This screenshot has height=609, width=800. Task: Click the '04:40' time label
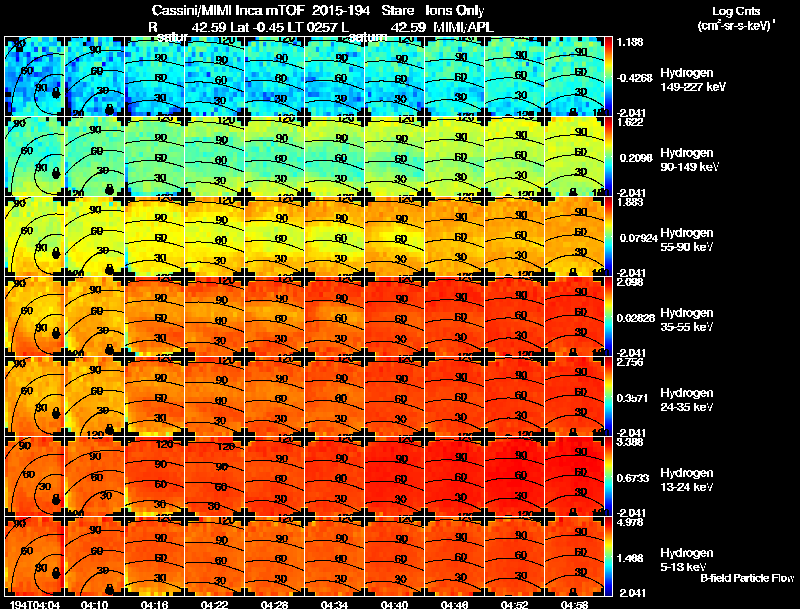click(x=394, y=605)
